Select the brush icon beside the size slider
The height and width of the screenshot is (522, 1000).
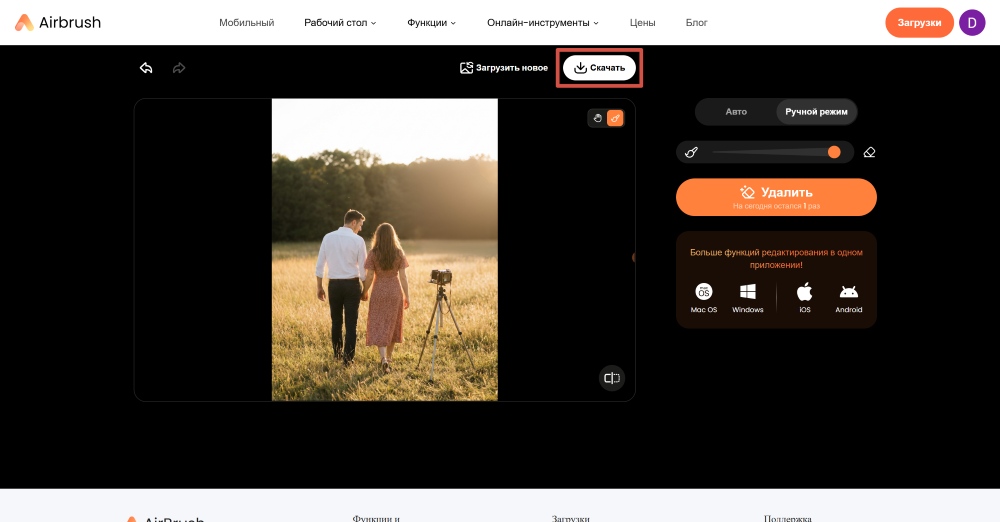click(691, 152)
